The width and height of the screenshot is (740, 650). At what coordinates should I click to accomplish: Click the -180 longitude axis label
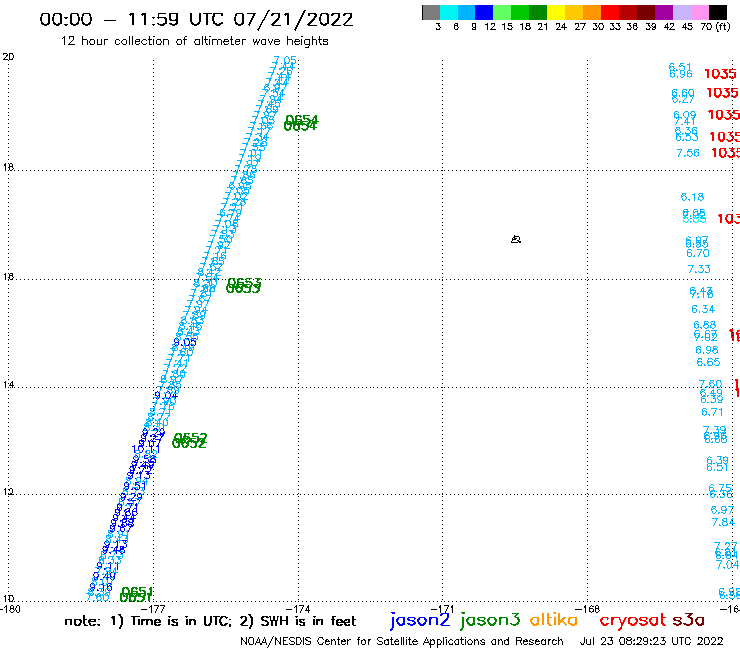[10, 609]
